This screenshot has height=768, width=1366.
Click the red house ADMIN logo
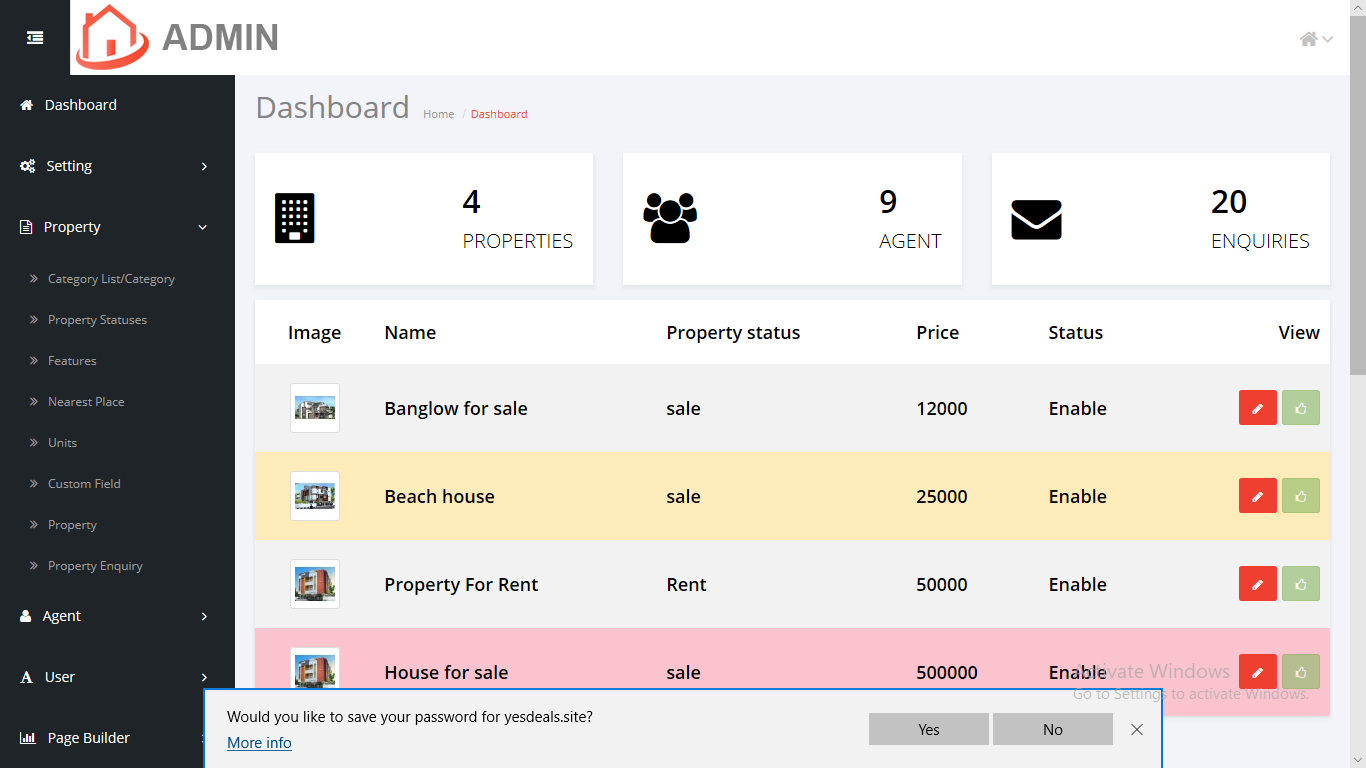tap(112, 38)
